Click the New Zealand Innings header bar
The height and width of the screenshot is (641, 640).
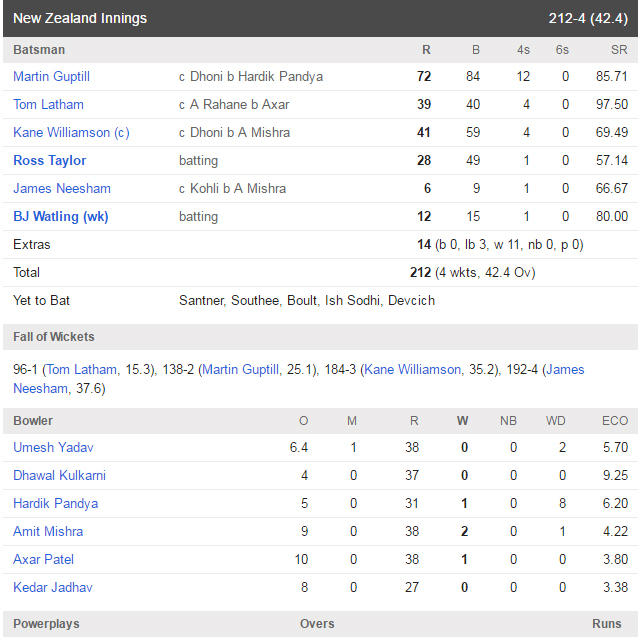(x=320, y=18)
